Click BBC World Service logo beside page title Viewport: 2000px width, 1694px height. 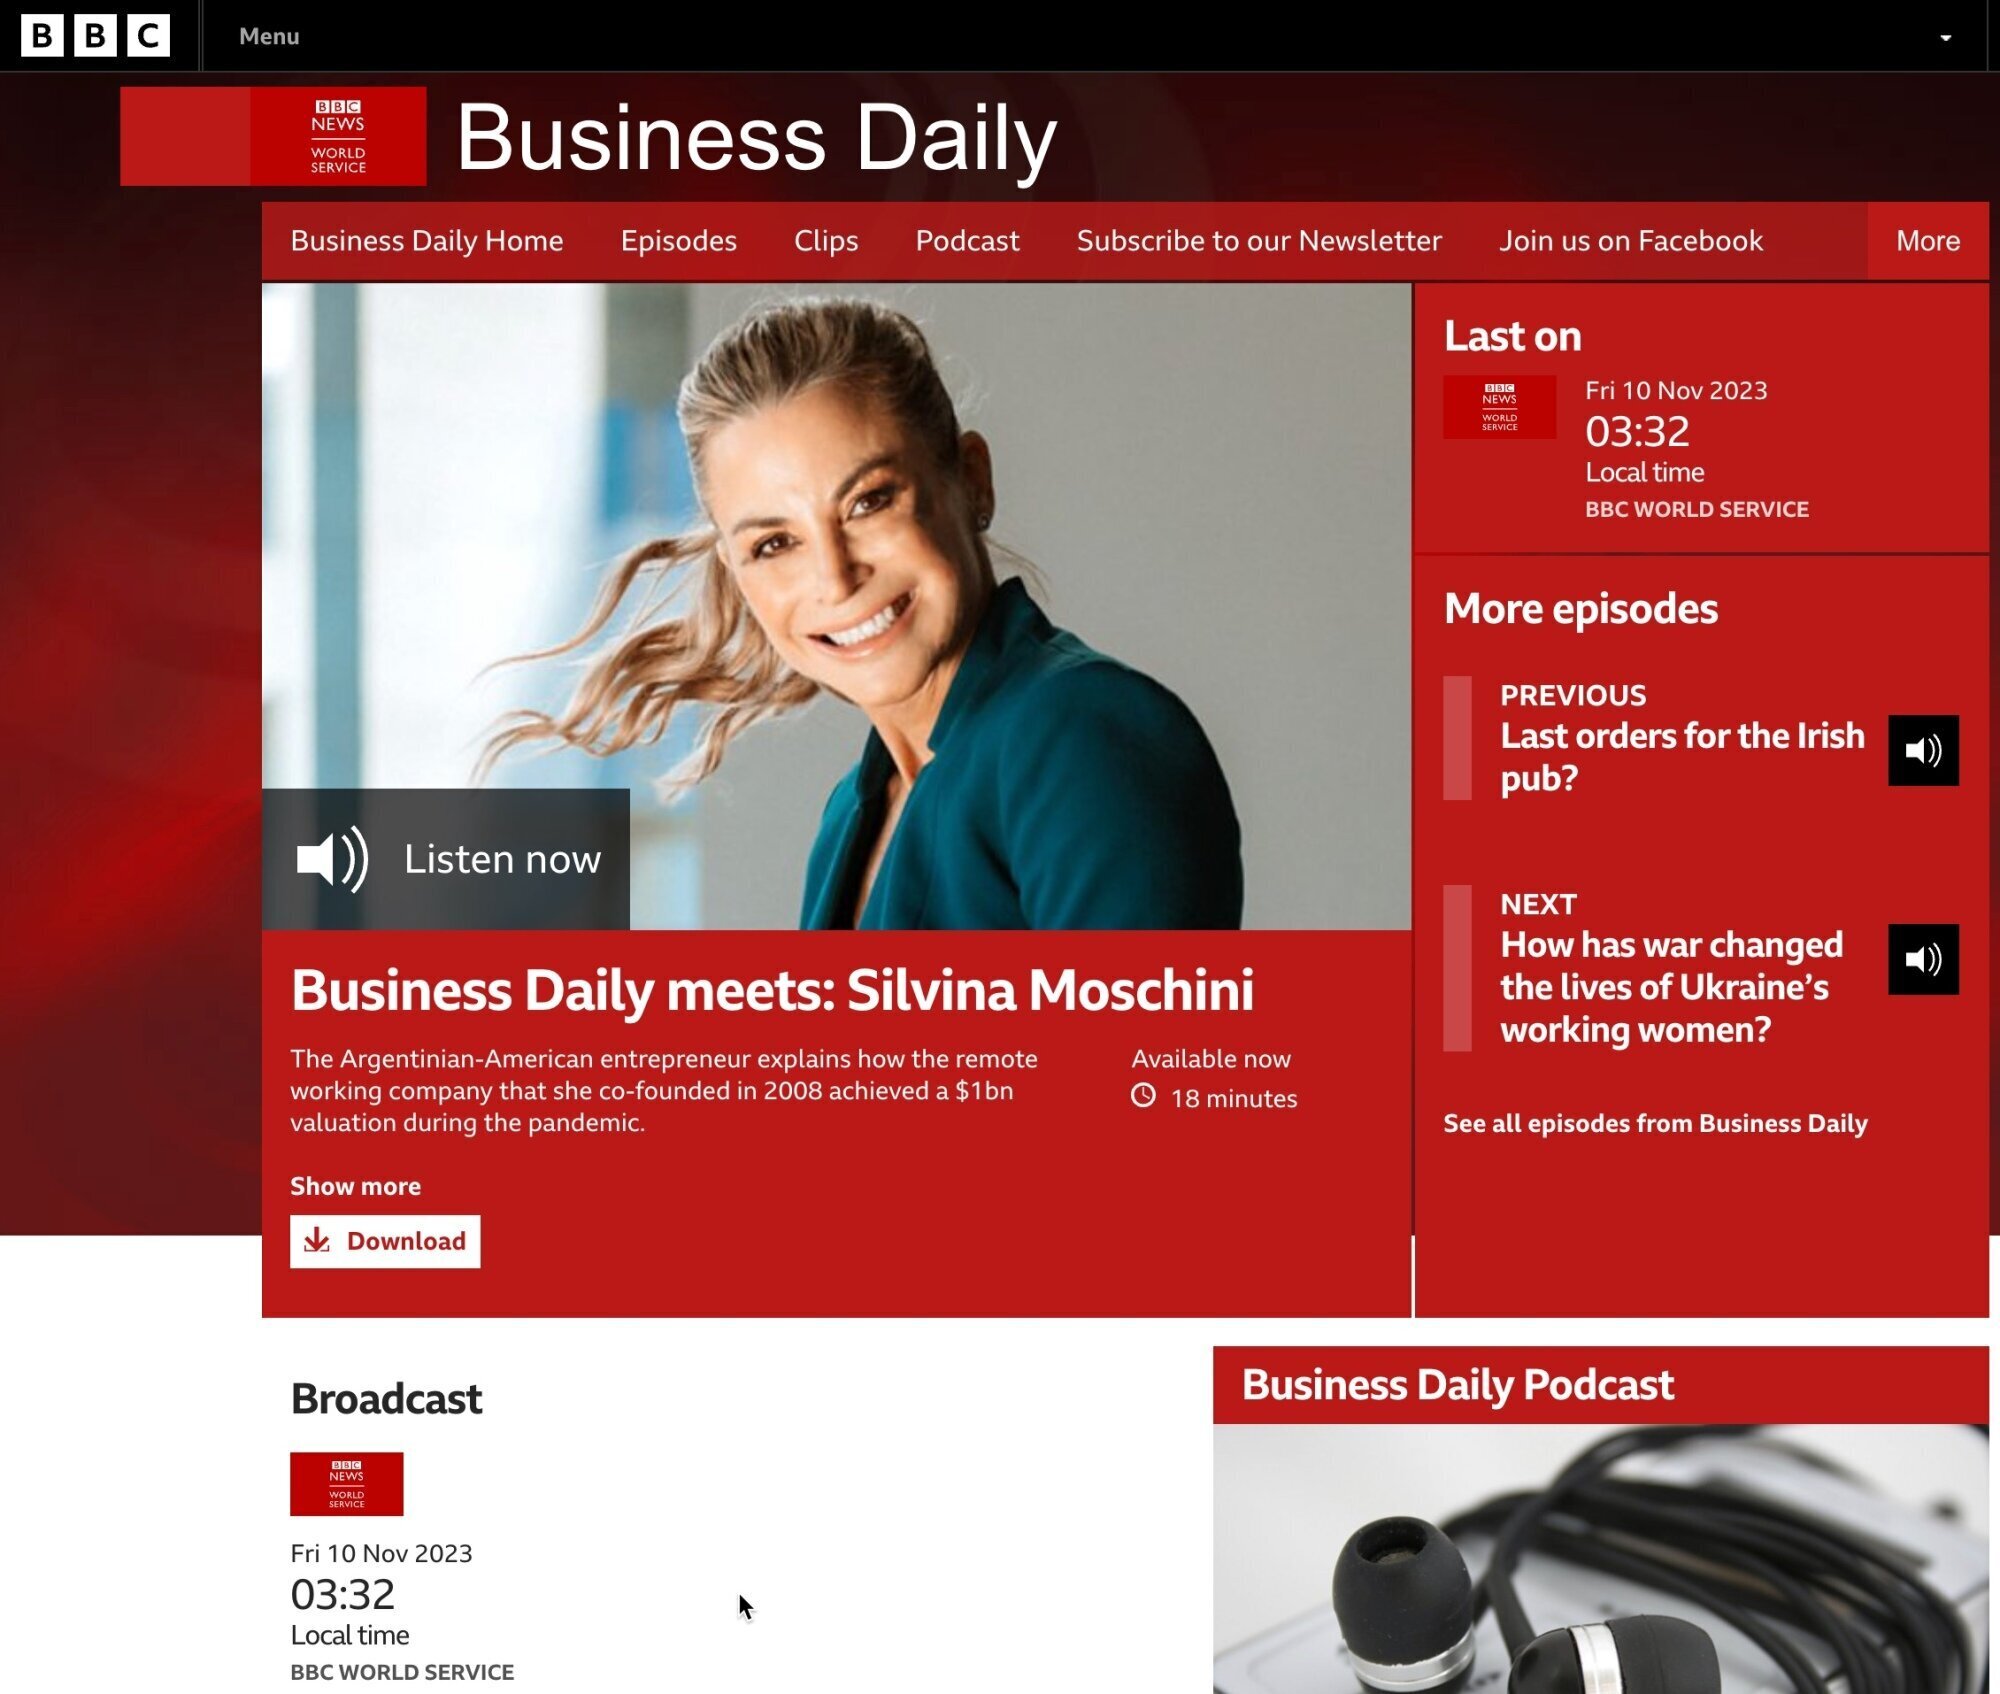pyautogui.click(x=337, y=136)
